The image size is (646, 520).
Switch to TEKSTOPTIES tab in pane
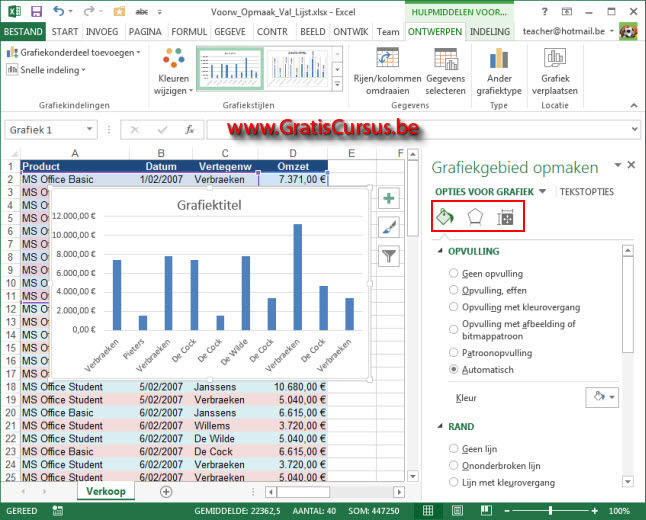tap(586, 192)
